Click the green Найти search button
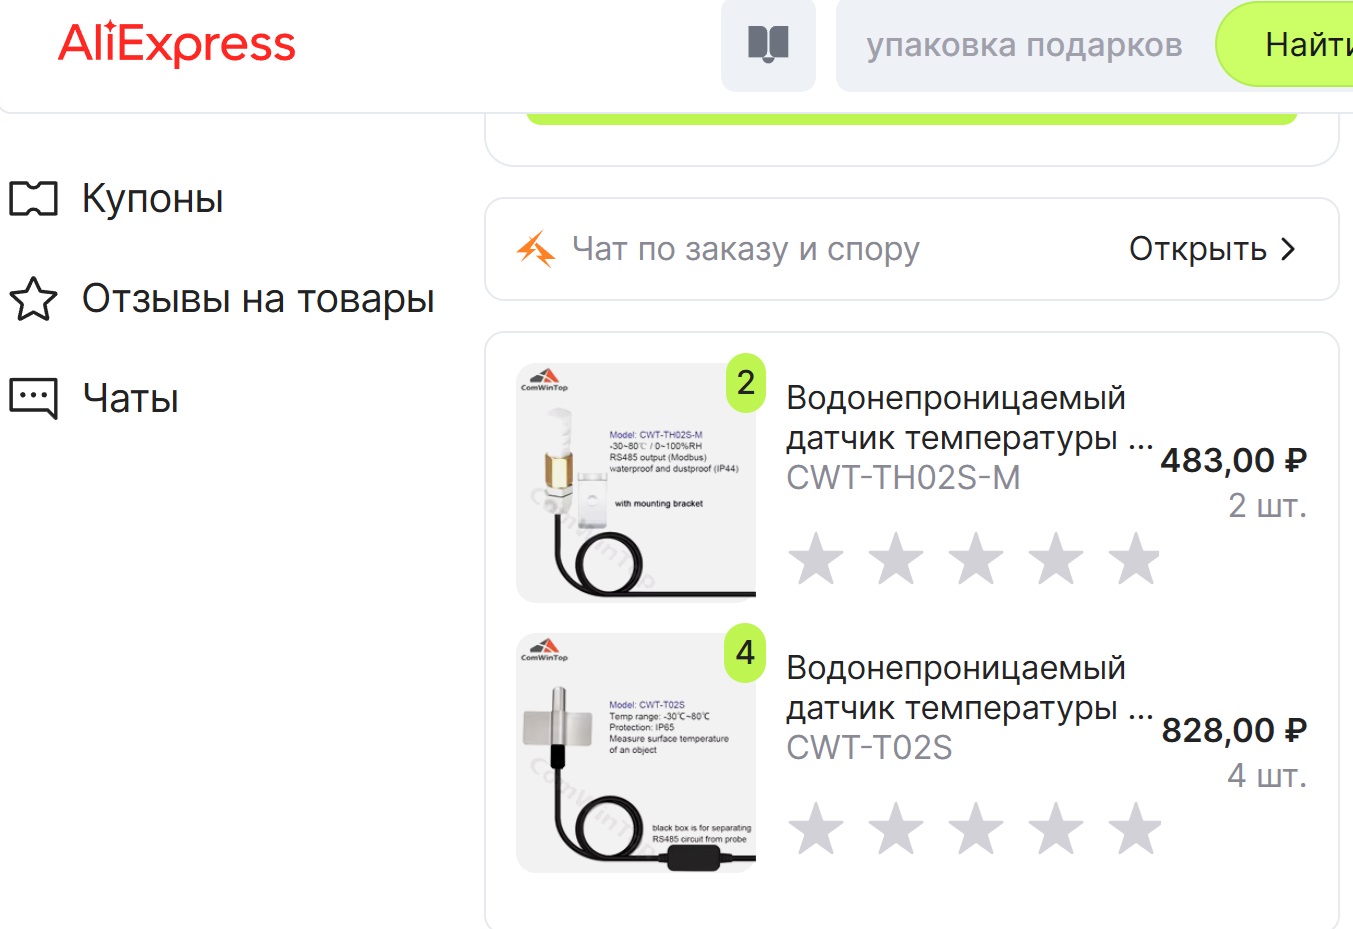Viewport: 1353px width, 929px height. point(1285,45)
